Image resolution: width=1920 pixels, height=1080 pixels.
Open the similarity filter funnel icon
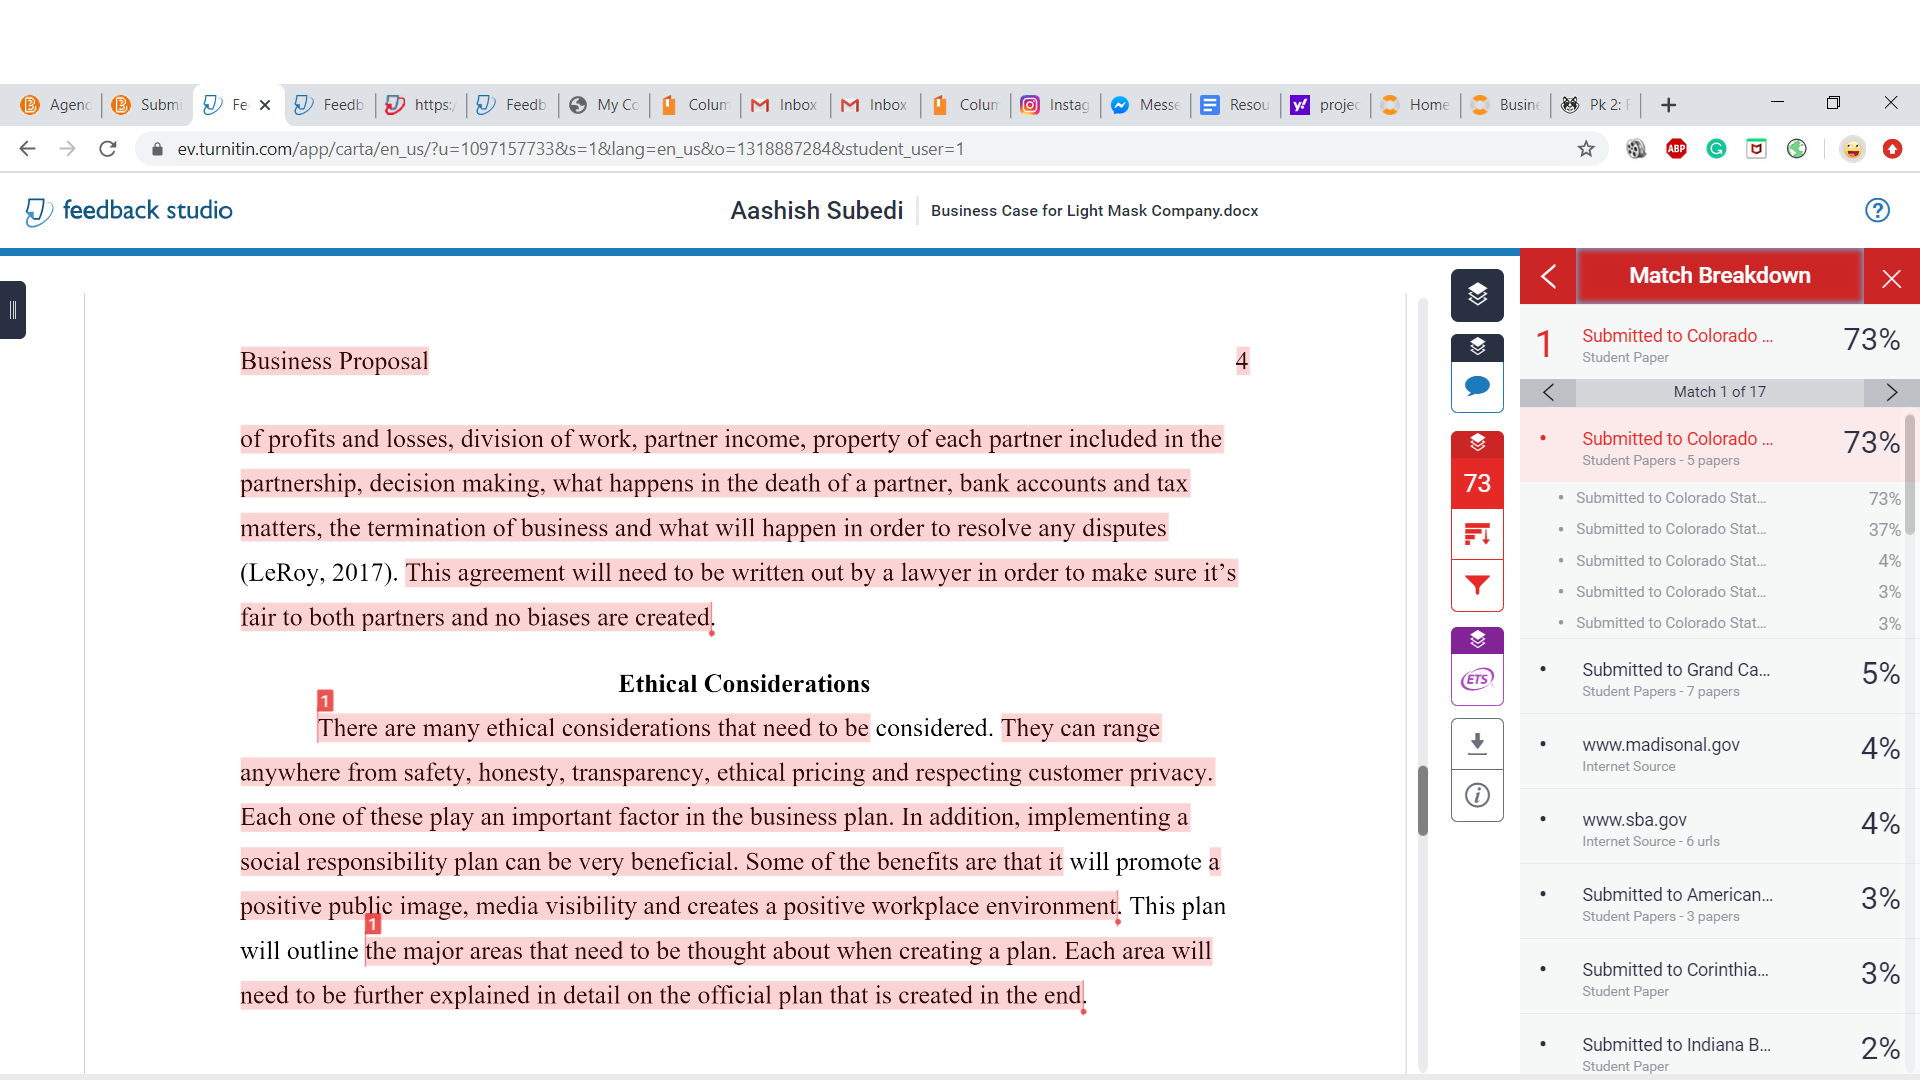[x=1477, y=585]
